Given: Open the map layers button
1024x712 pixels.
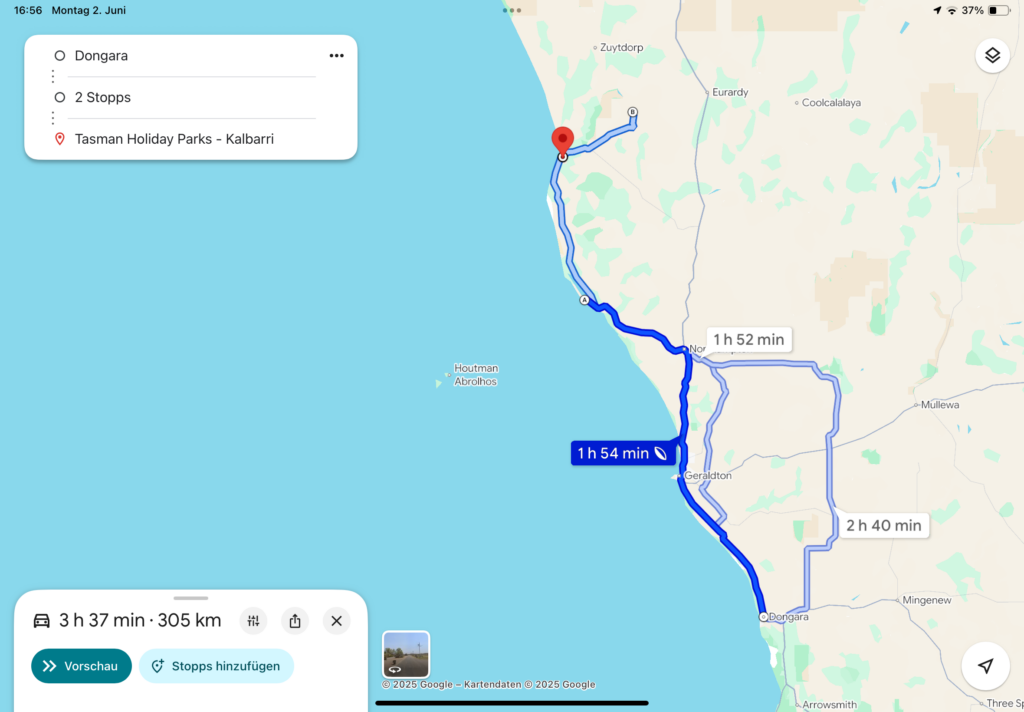Looking at the screenshot, I should (x=992, y=56).
